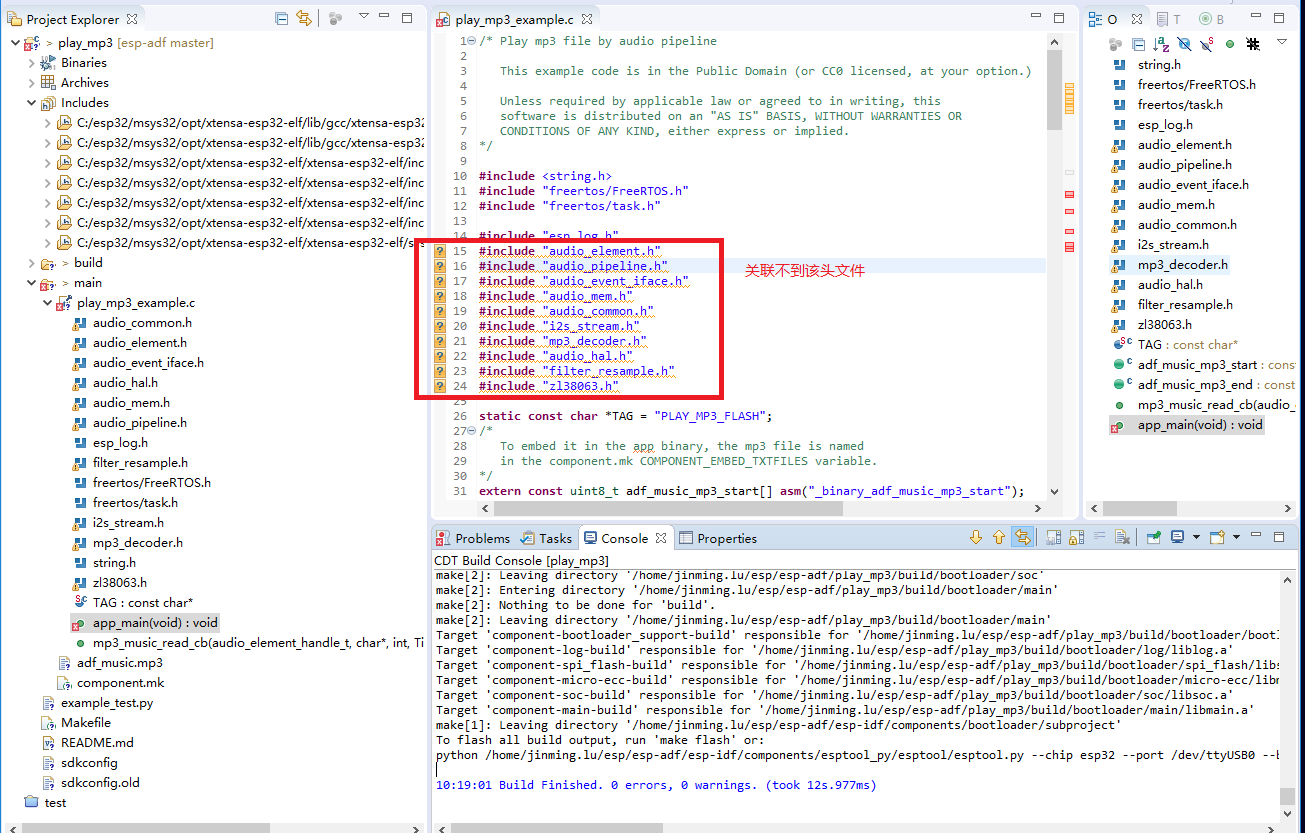The image size is (1305, 833).
Task: Display selected console icon
Action: point(1178,537)
